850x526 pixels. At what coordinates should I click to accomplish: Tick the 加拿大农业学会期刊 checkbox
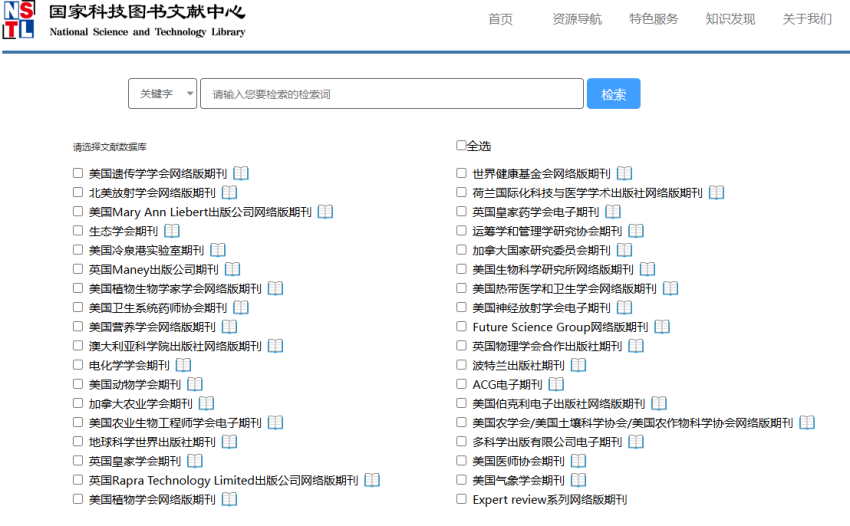[78, 403]
